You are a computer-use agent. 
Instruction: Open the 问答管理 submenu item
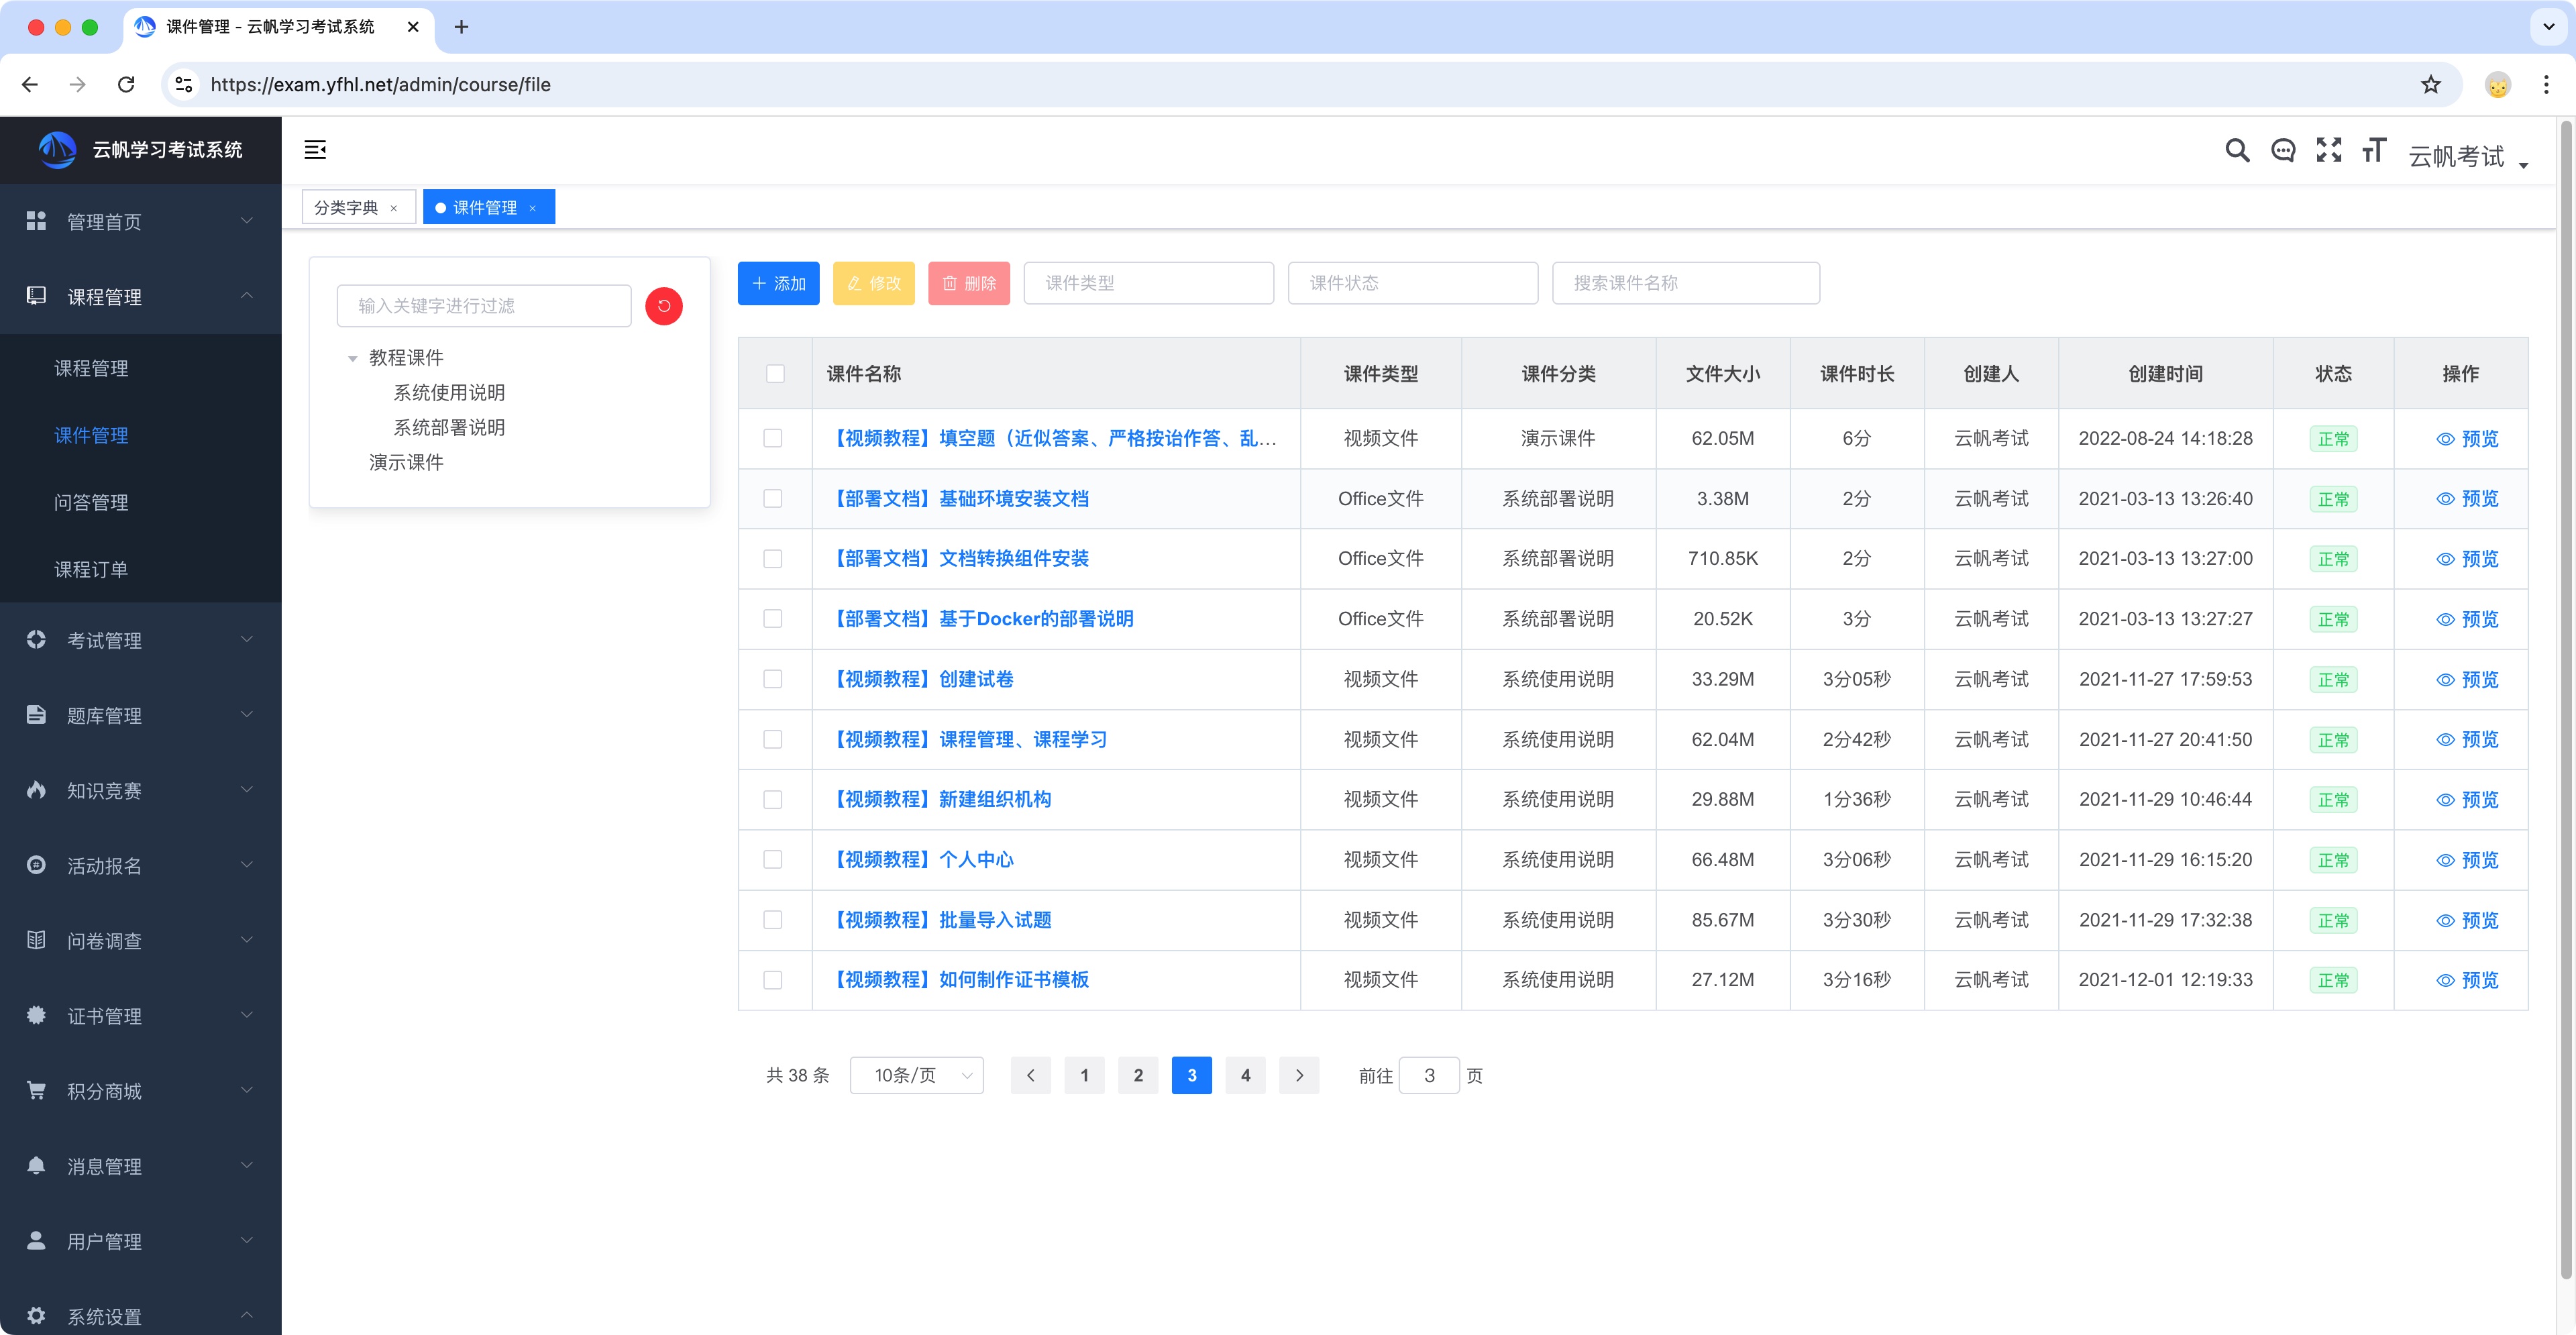coord(91,502)
